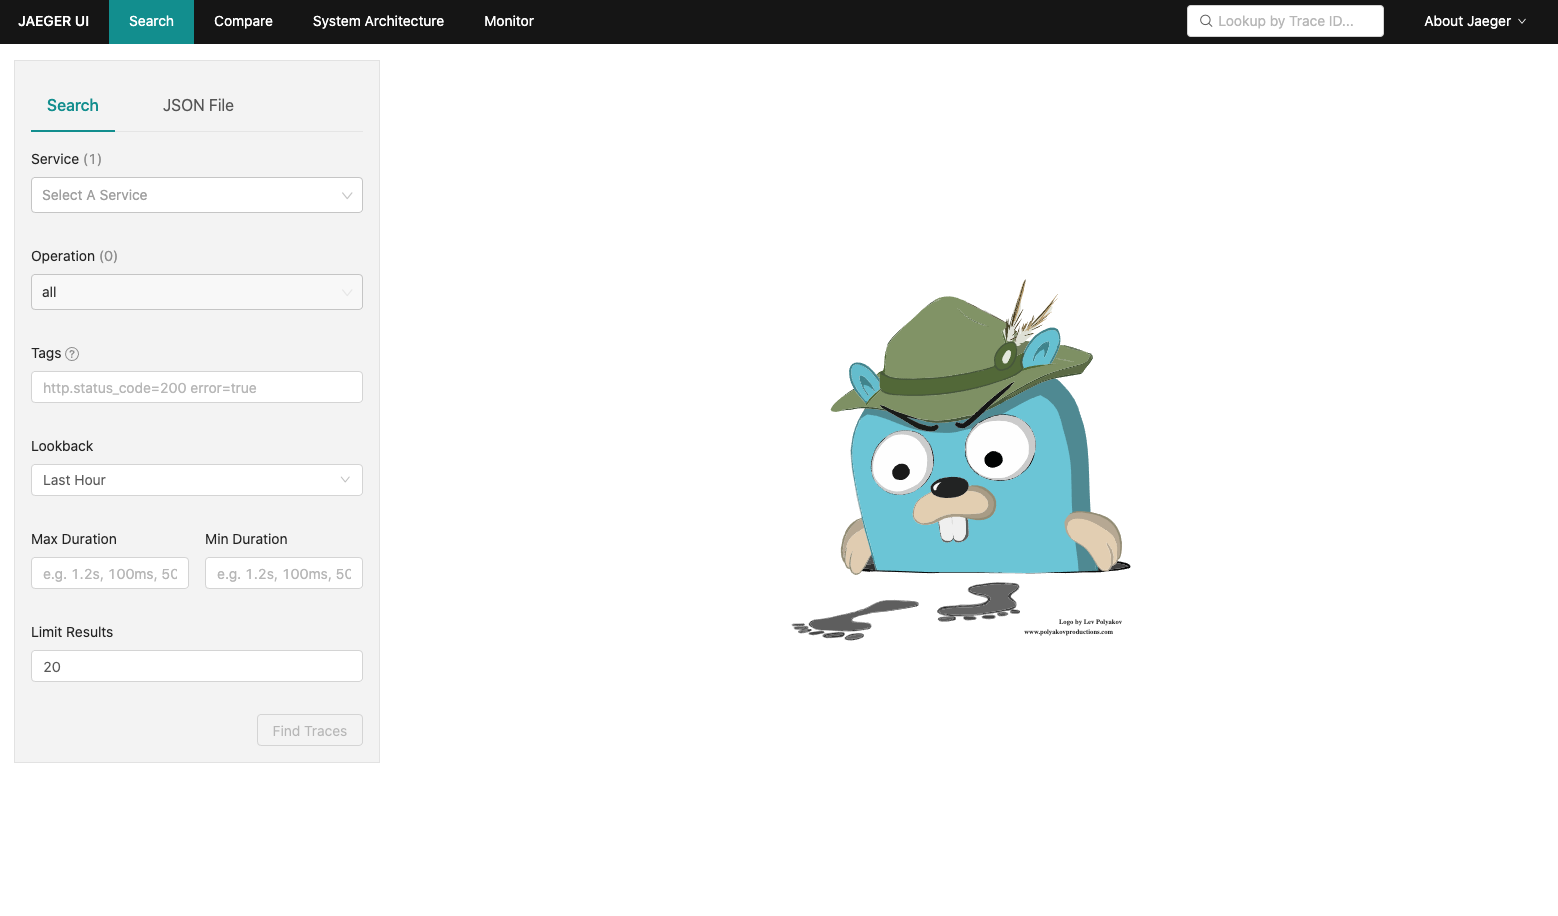Viewport: 1558px width, 916px height.
Task: Click the Max Duration input field
Action: click(x=109, y=573)
